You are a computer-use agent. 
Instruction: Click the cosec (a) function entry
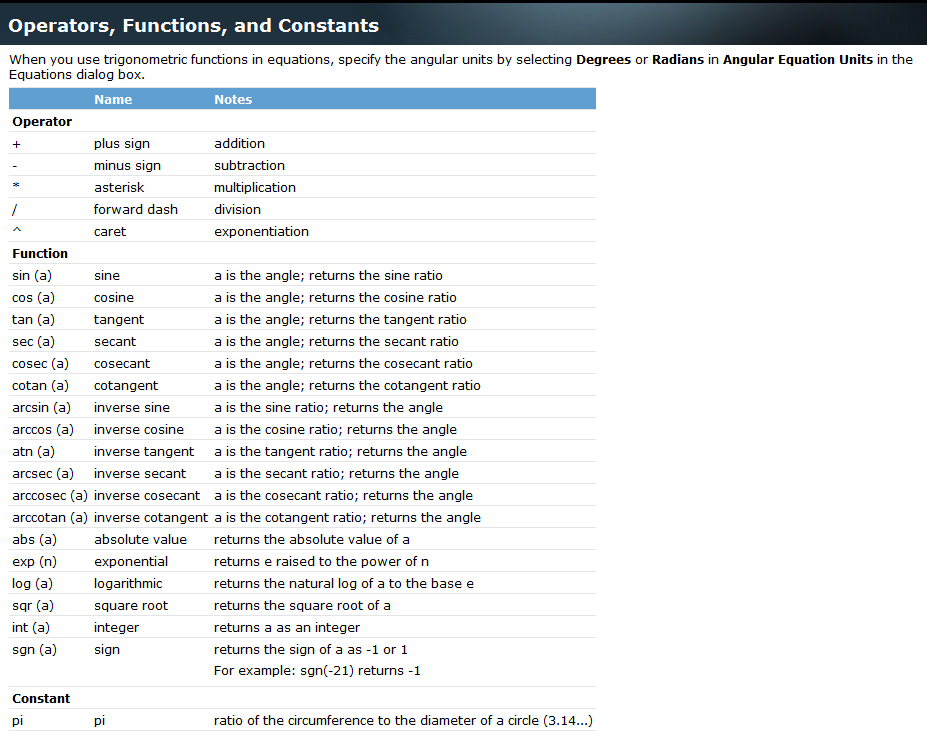click(40, 363)
